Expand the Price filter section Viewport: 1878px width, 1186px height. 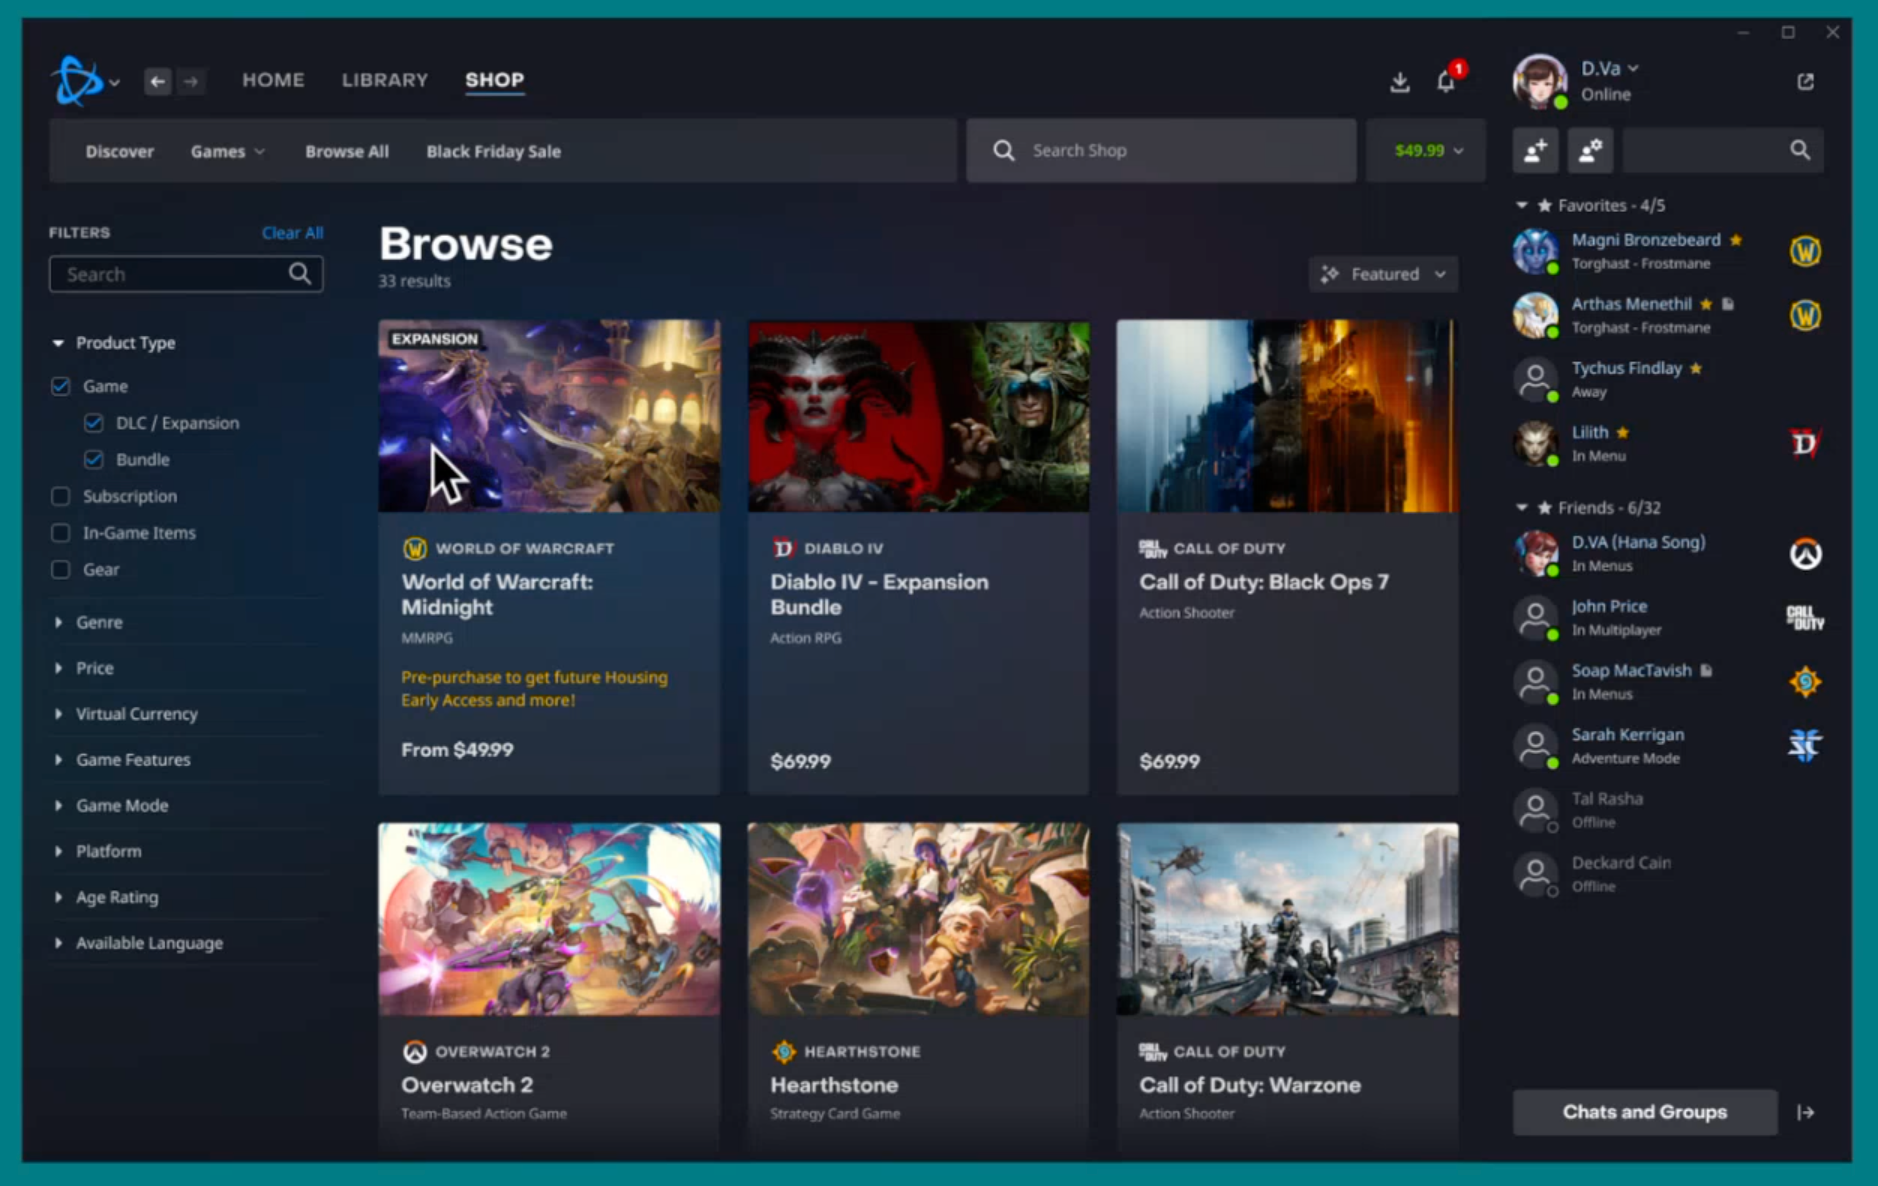pyautogui.click(x=58, y=668)
